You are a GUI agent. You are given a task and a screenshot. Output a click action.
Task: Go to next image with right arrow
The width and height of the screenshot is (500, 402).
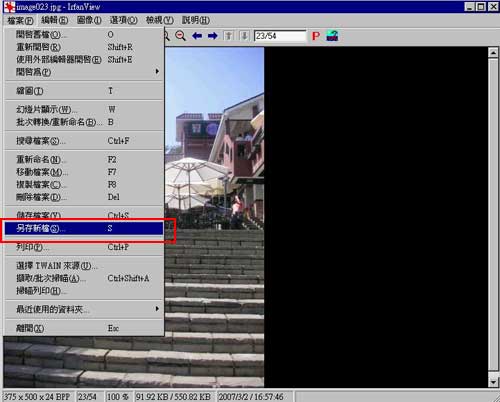pos(213,36)
